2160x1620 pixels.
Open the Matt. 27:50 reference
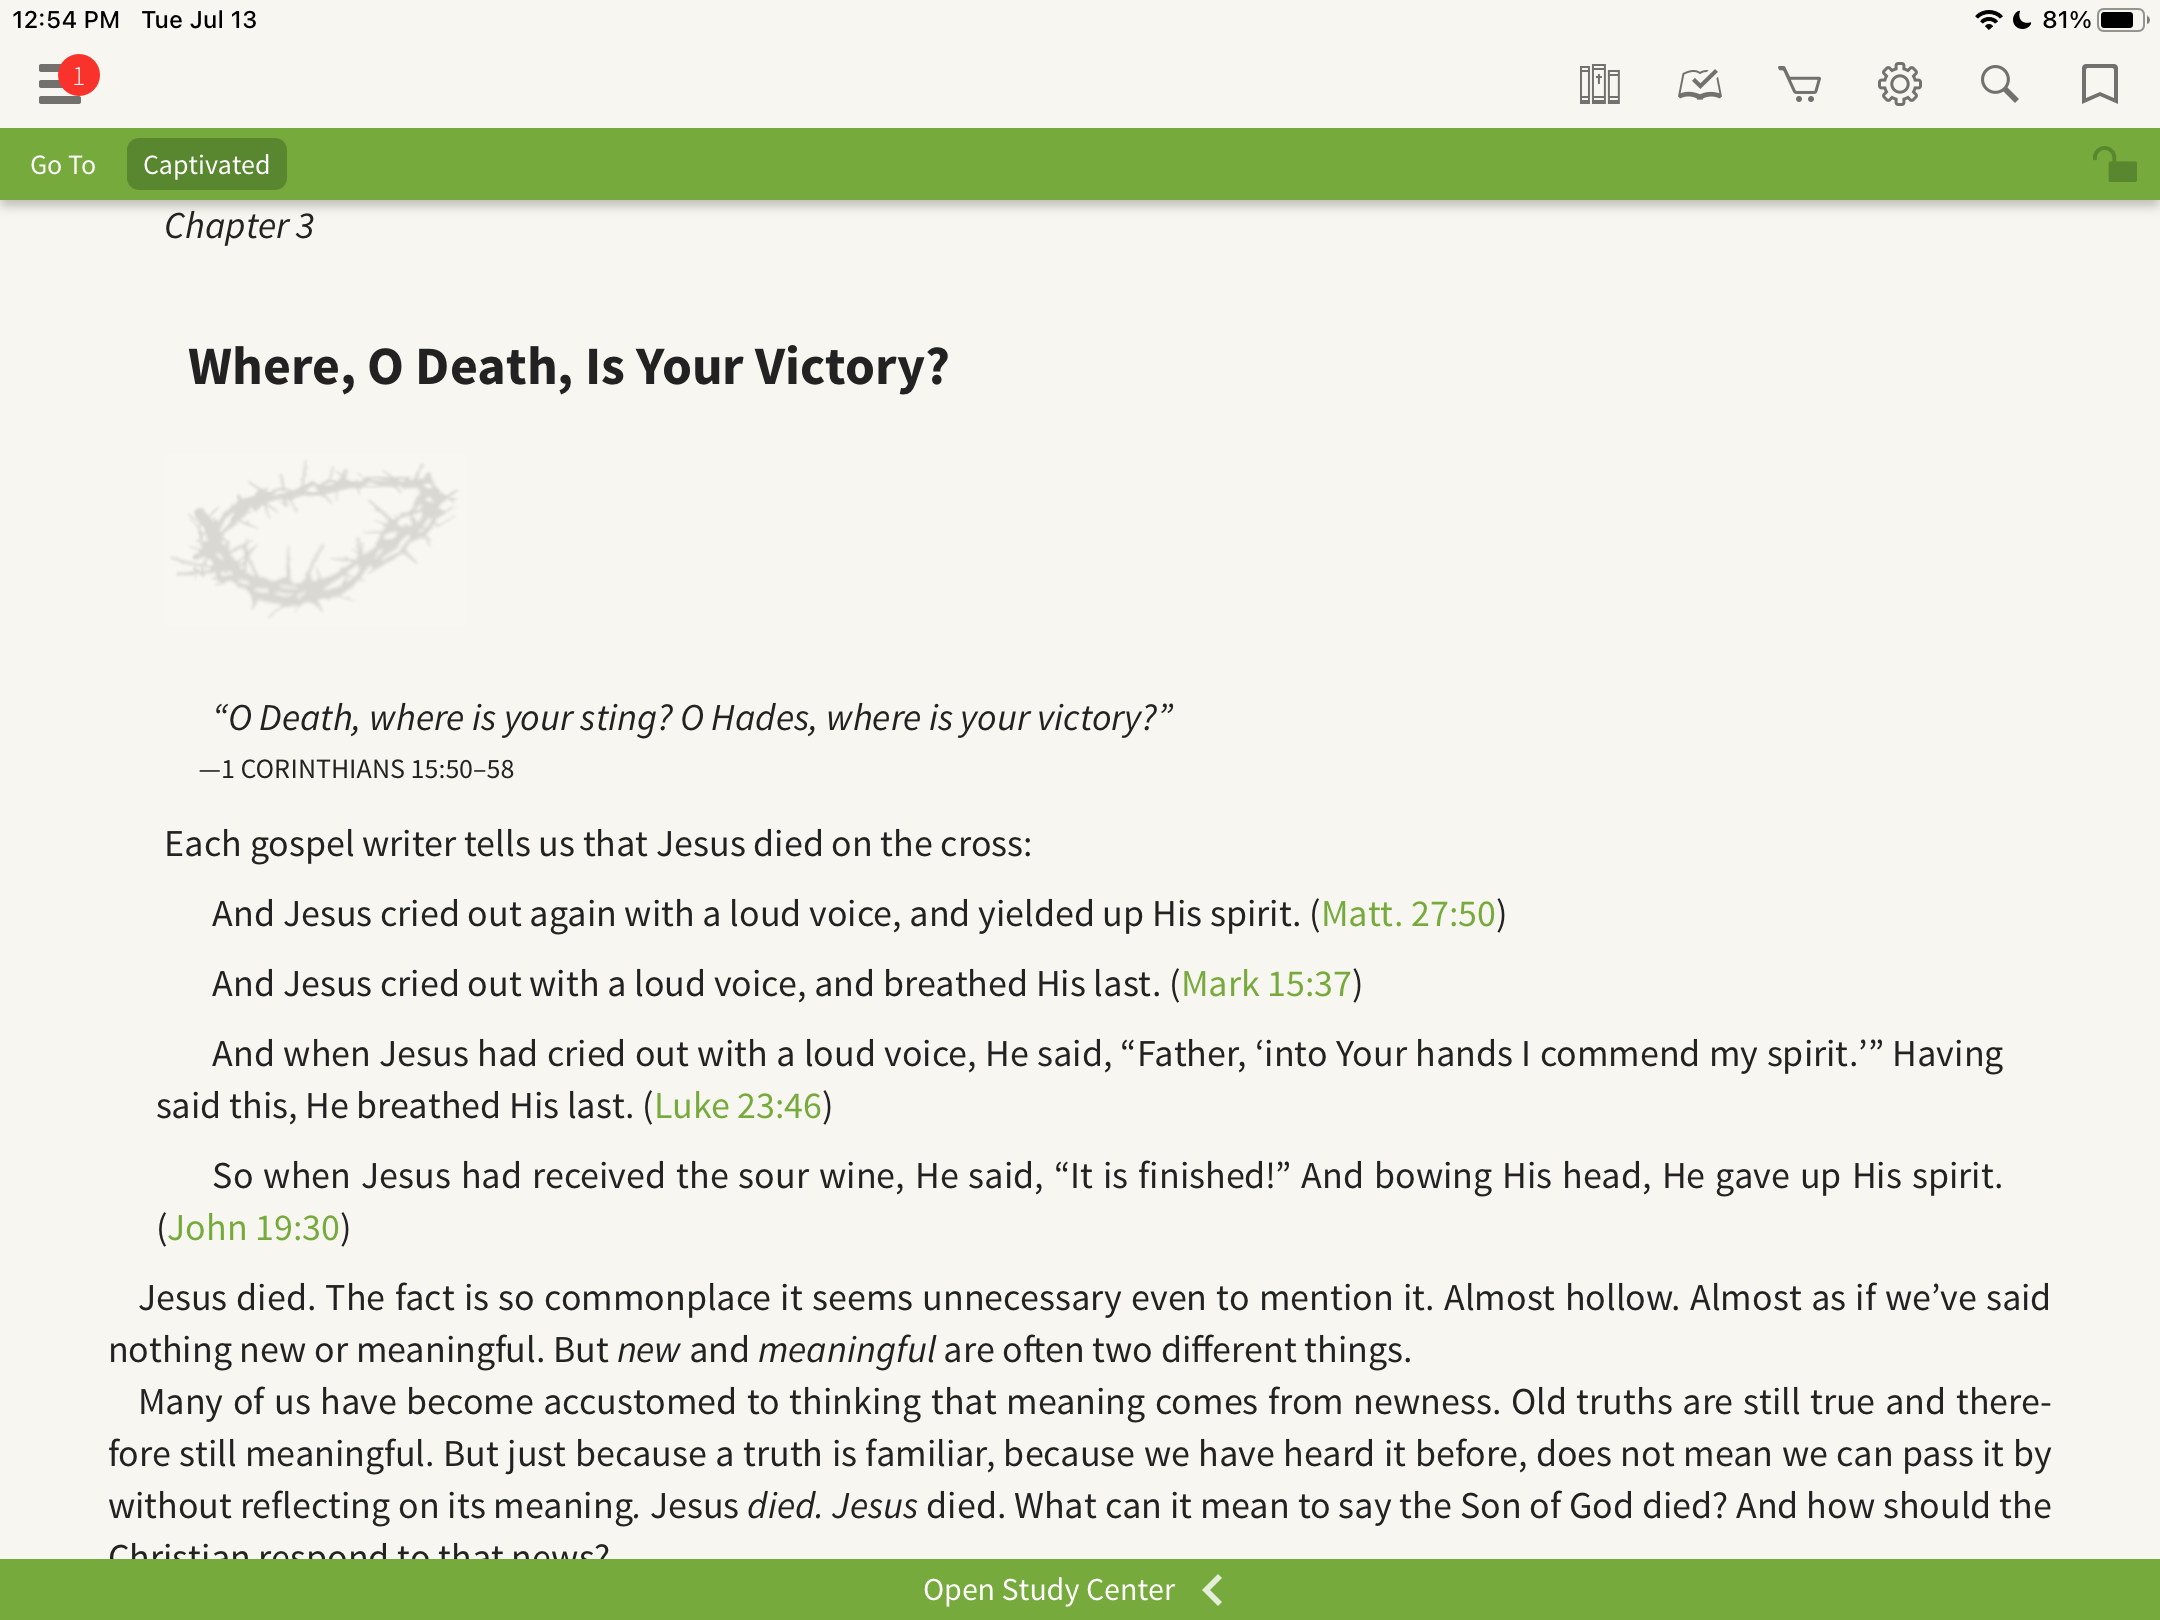(1408, 914)
